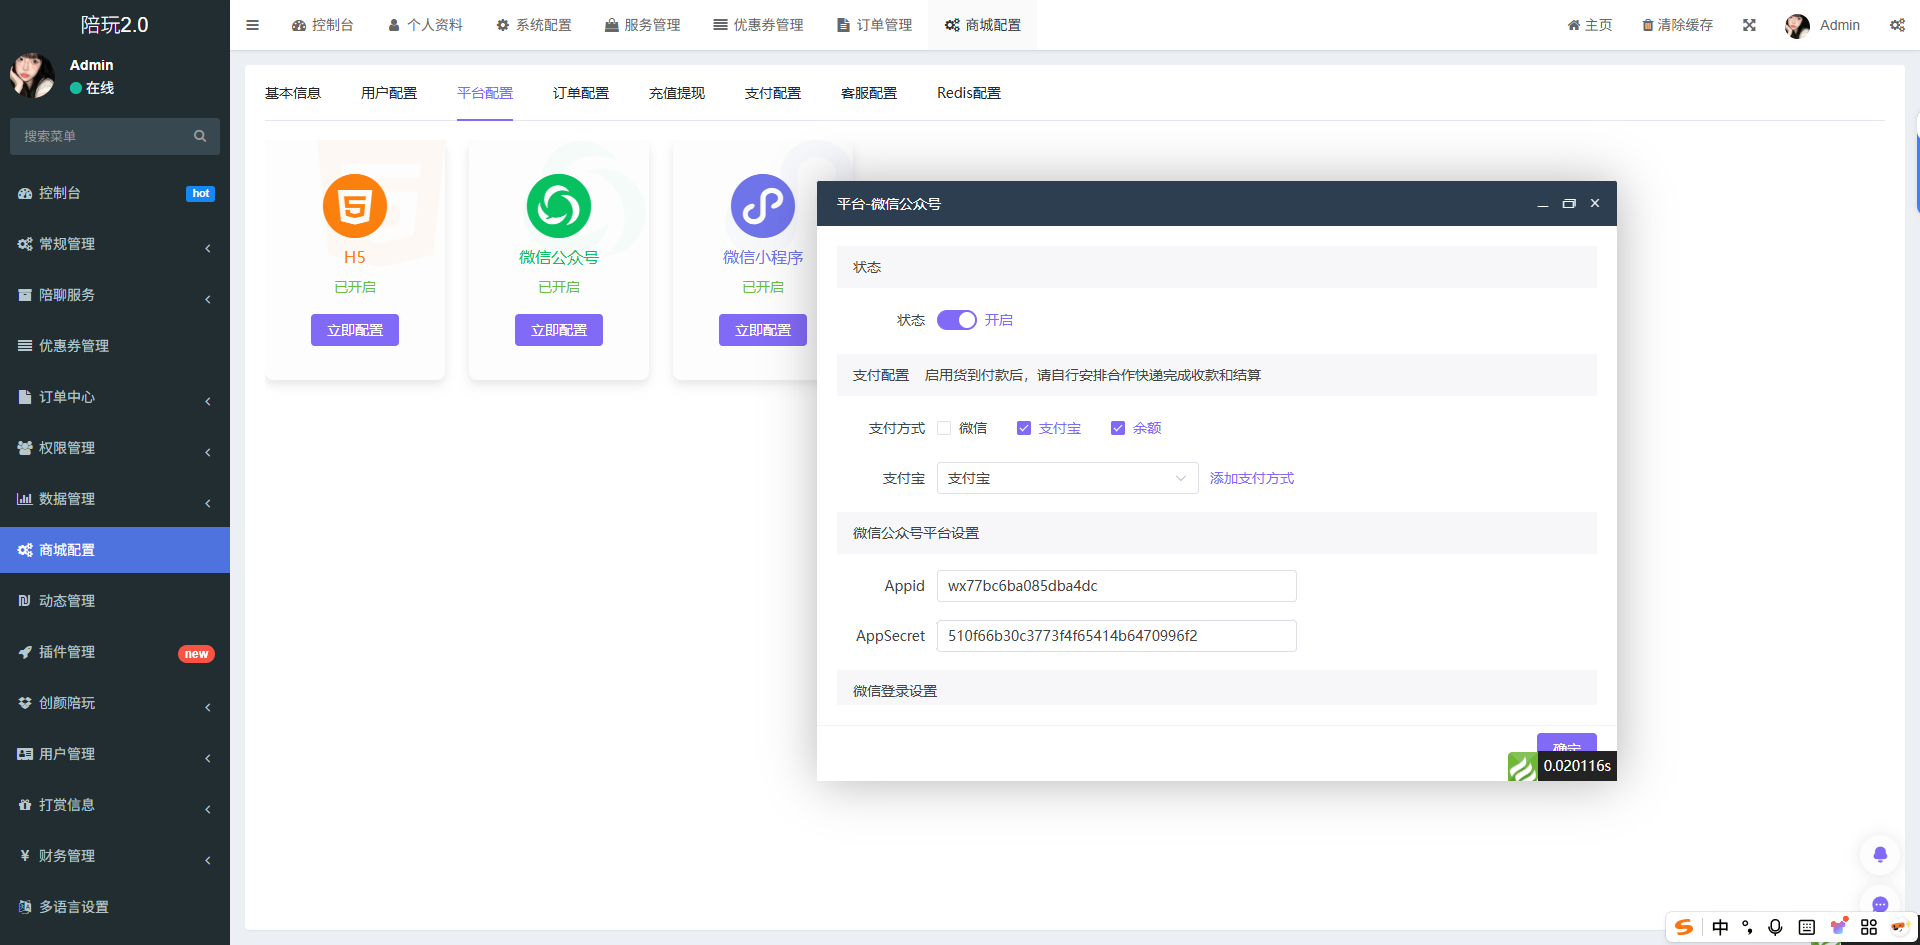Screen dimensions: 1920x945
Task: Click the 动态管理 icon in sidebar
Action: click(25, 601)
